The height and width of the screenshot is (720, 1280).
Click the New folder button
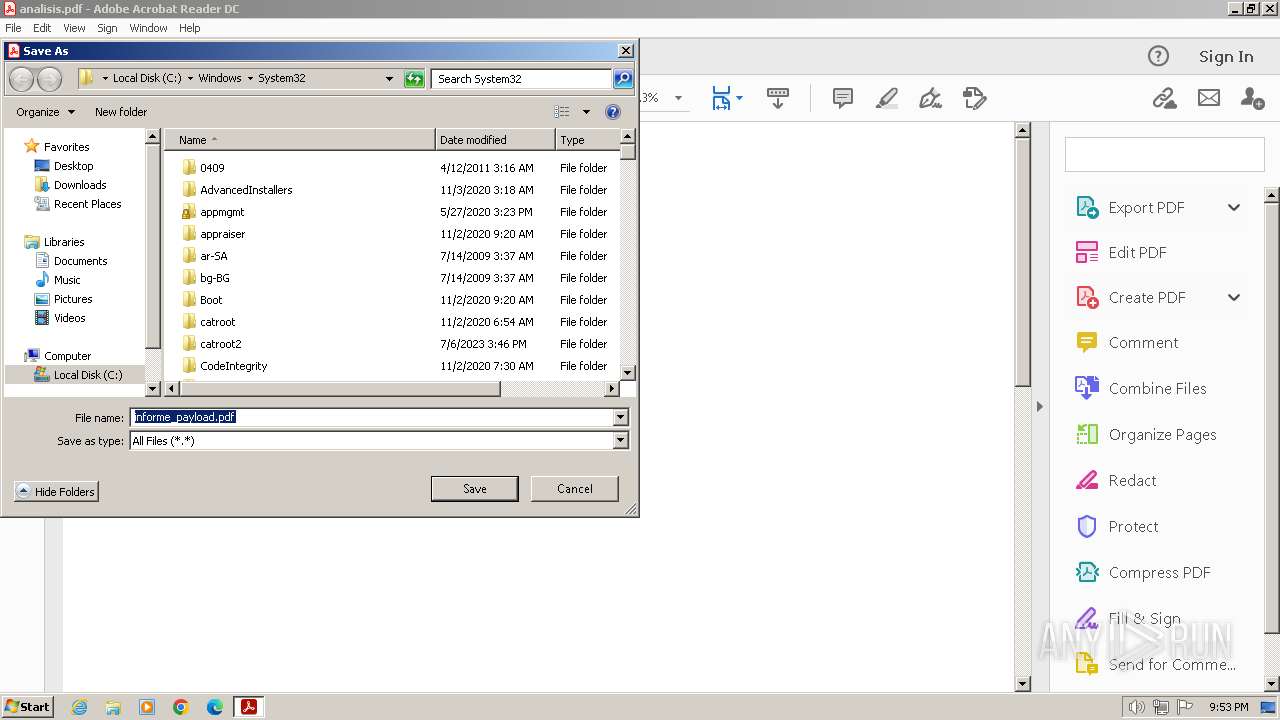[121, 112]
